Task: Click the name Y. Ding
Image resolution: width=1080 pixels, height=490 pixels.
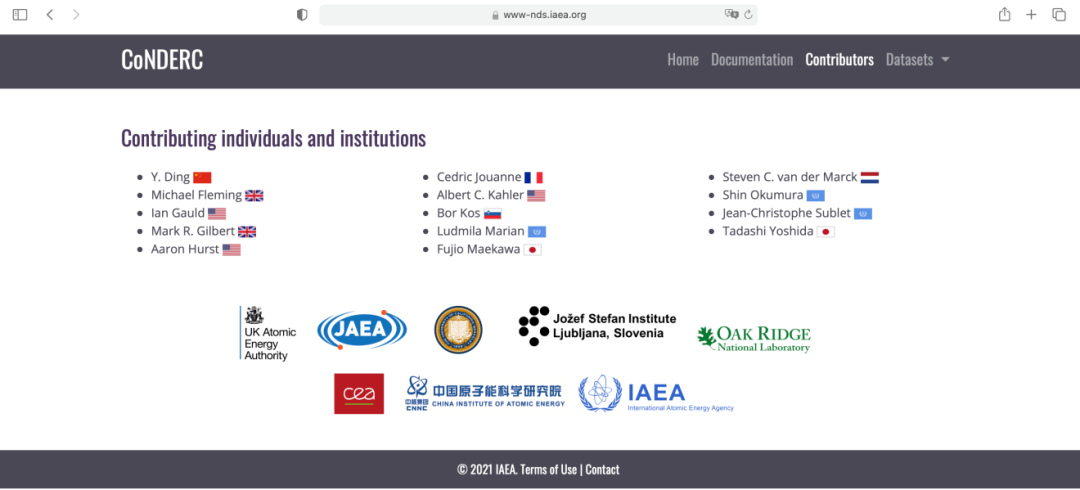Action: tap(170, 177)
